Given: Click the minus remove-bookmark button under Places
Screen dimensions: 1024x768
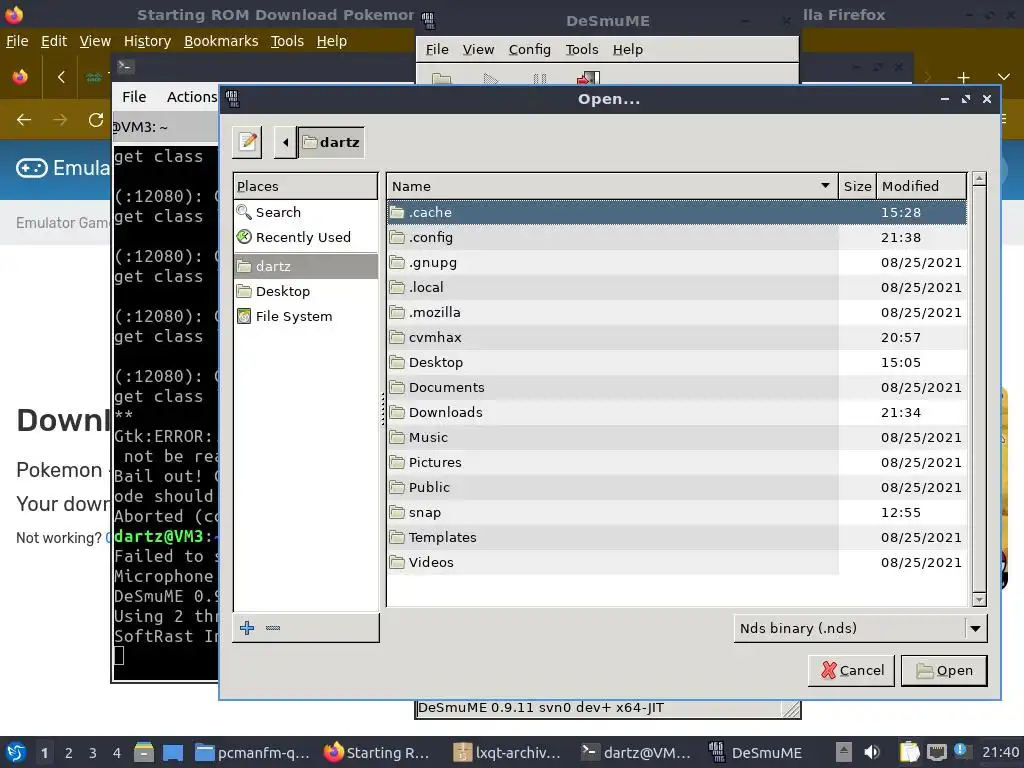Looking at the screenshot, I should click(x=273, y=628).
